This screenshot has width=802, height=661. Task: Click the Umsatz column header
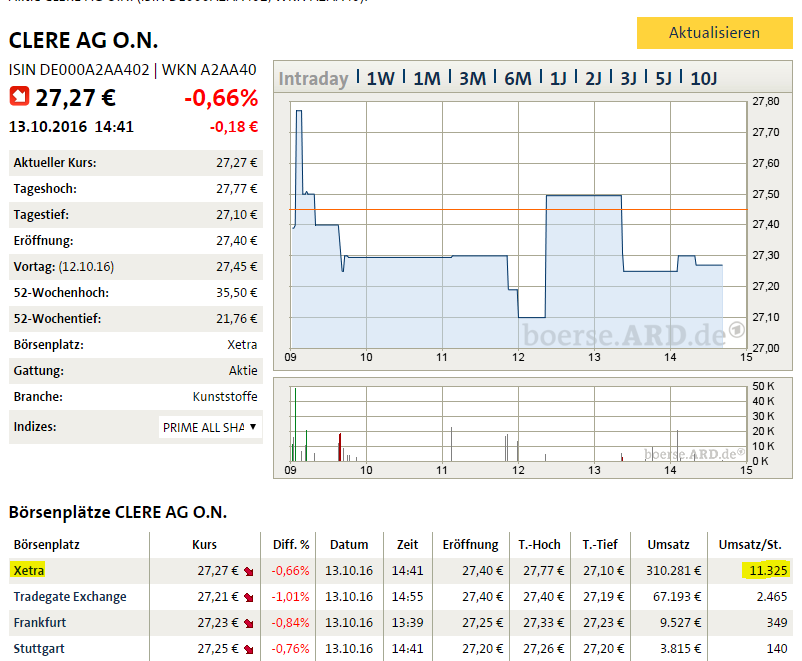click(x=668, y=544)
